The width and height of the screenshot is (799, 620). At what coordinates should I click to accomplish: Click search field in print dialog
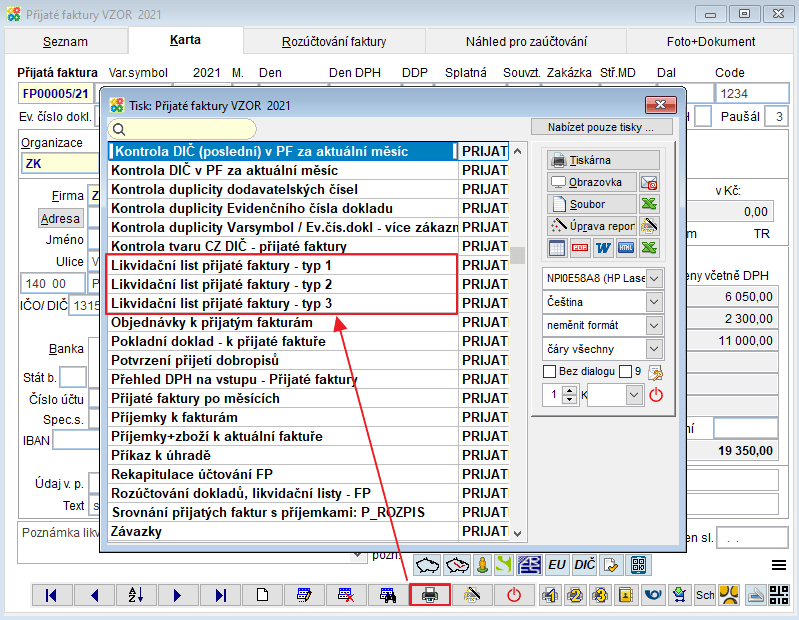182,129
